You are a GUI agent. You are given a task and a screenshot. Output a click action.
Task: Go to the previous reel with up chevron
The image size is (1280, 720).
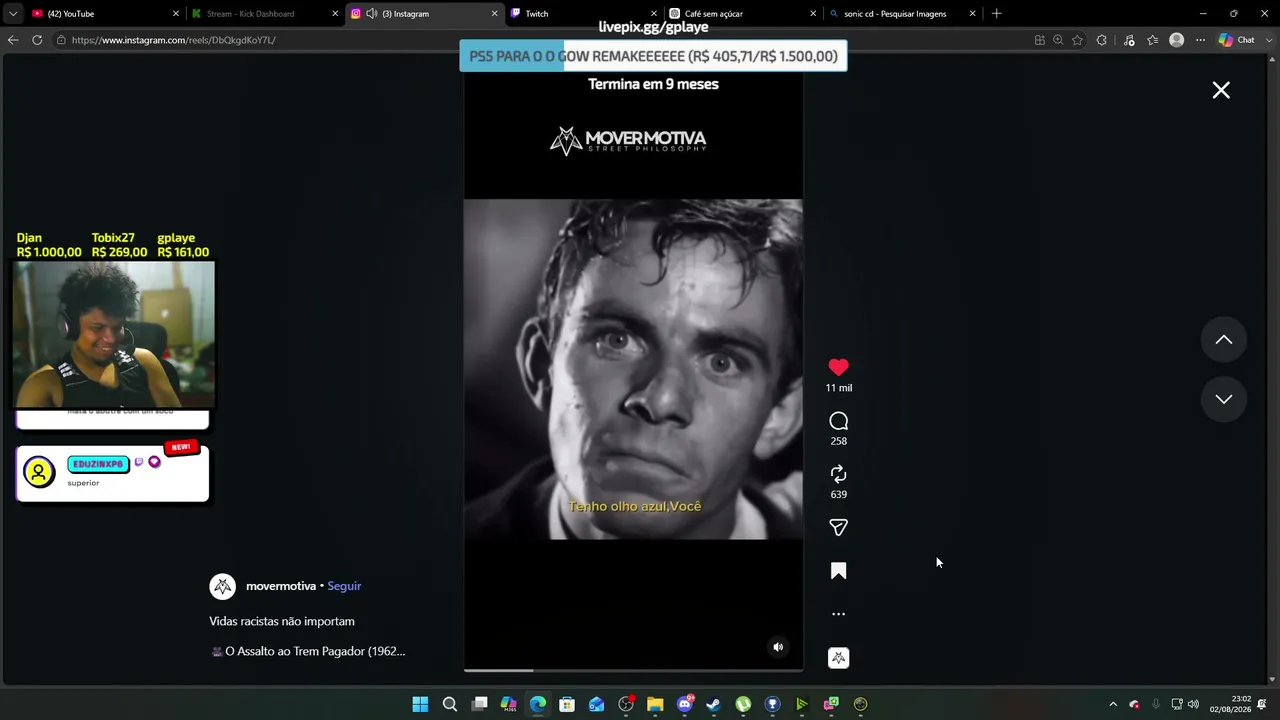(1223, 340)
